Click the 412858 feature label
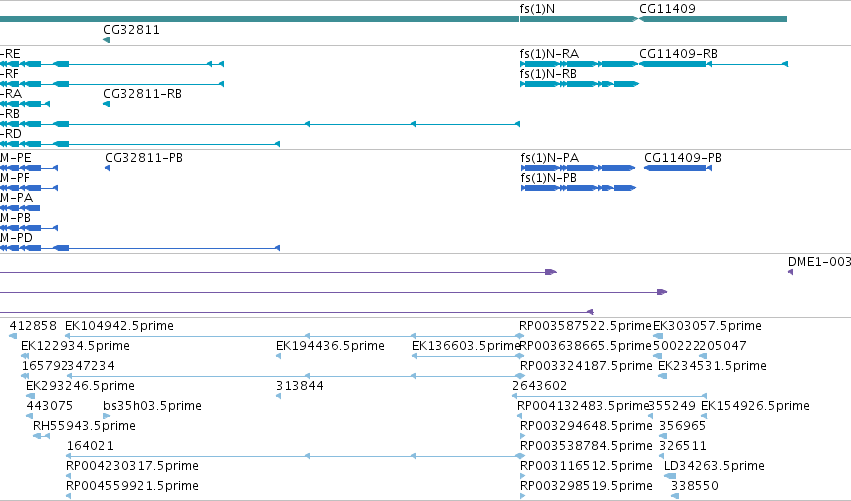 pos(33,326)
